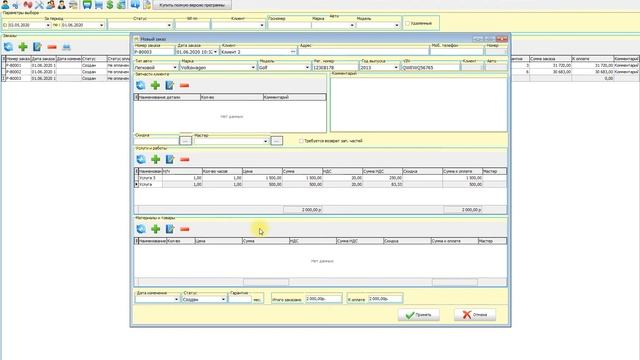Open the clients icon in main toolbar
640x360 pixels.
point(5,4)
